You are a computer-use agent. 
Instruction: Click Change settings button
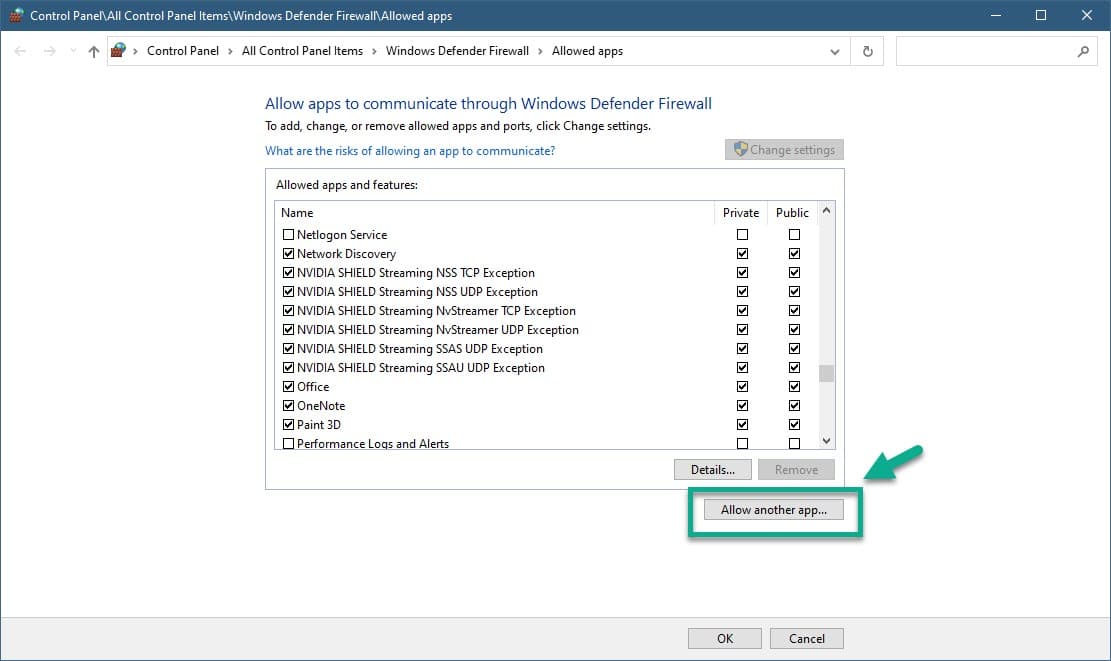(x=784, y=149)
